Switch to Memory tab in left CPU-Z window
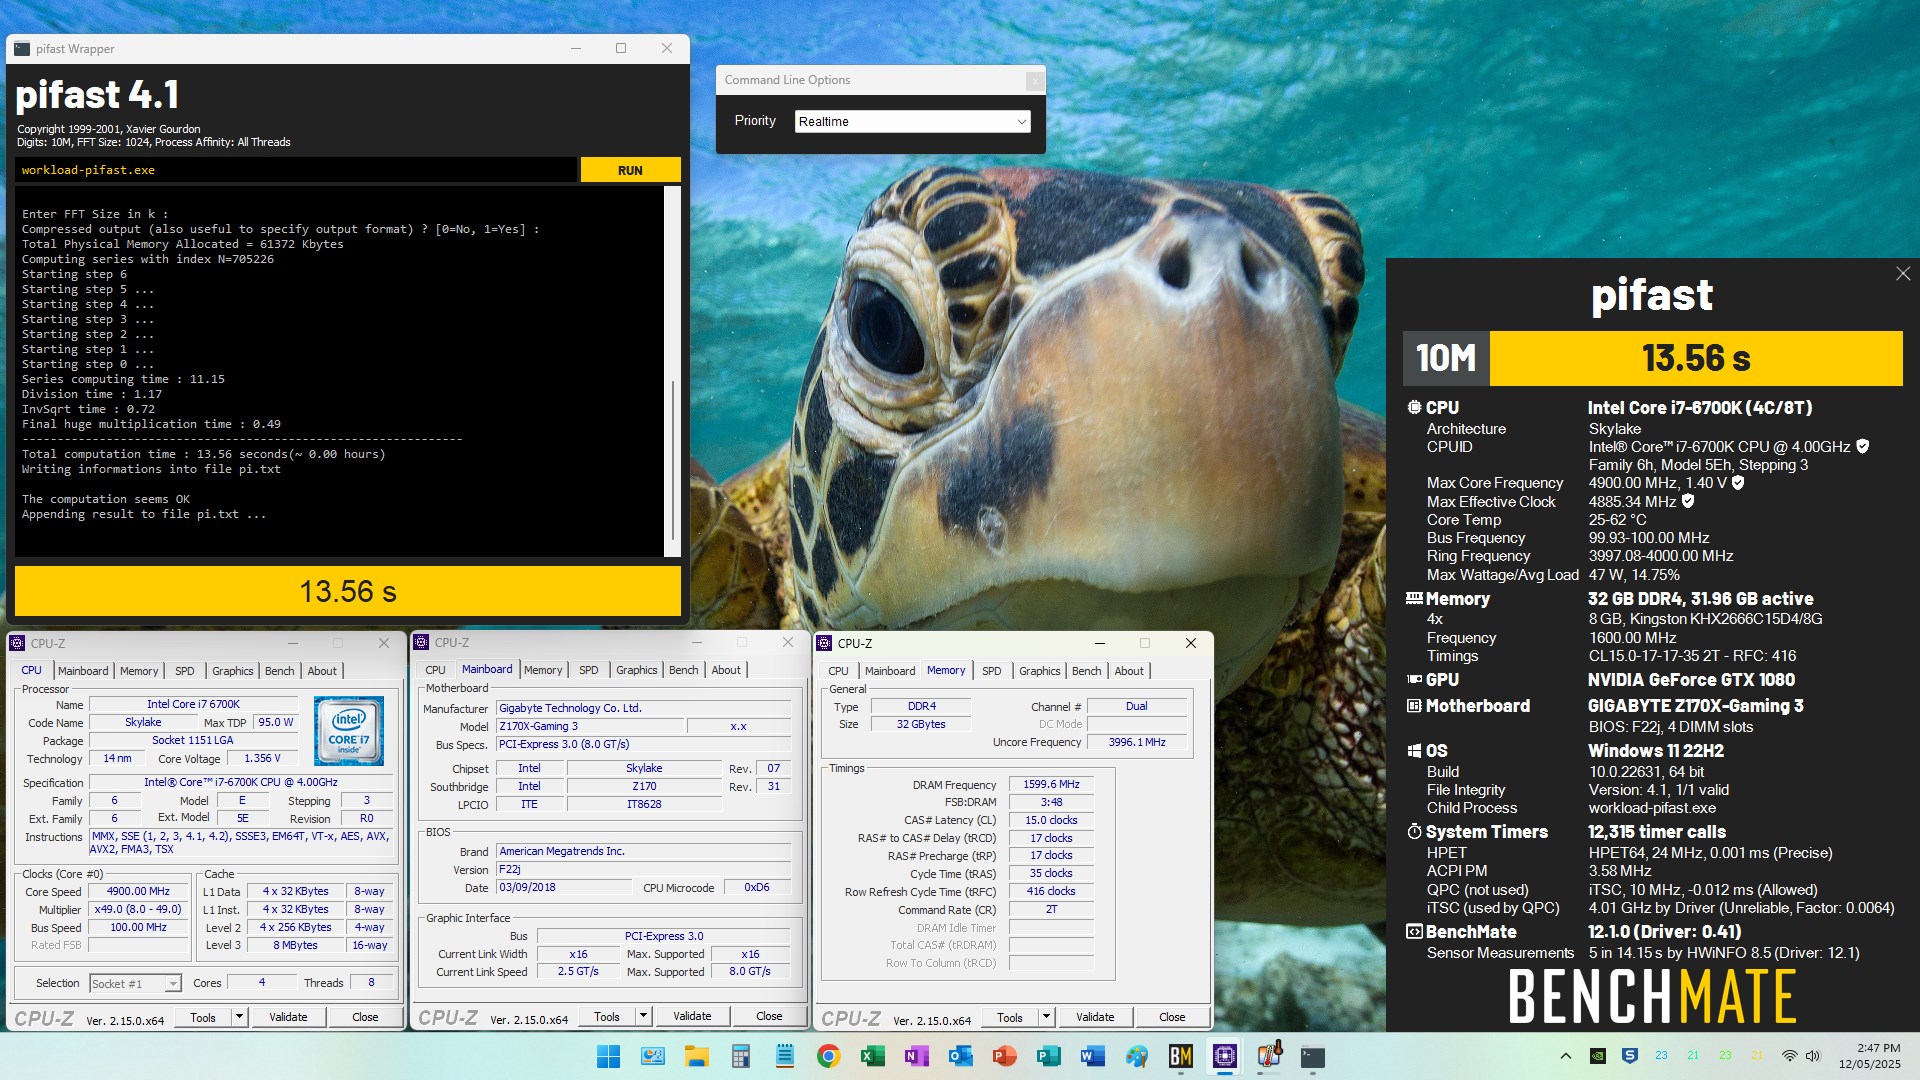The height and width of the screenshot is (1080, 1920). (x=139, y=671)
